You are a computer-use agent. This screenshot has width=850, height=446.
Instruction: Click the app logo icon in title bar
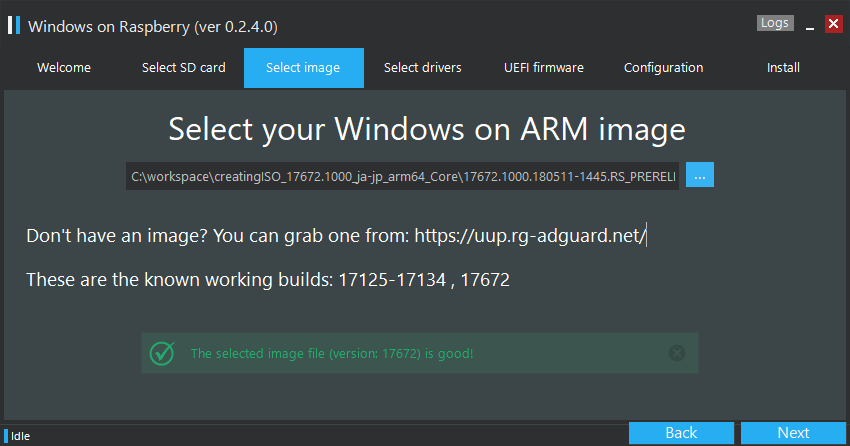click(14, 25)
